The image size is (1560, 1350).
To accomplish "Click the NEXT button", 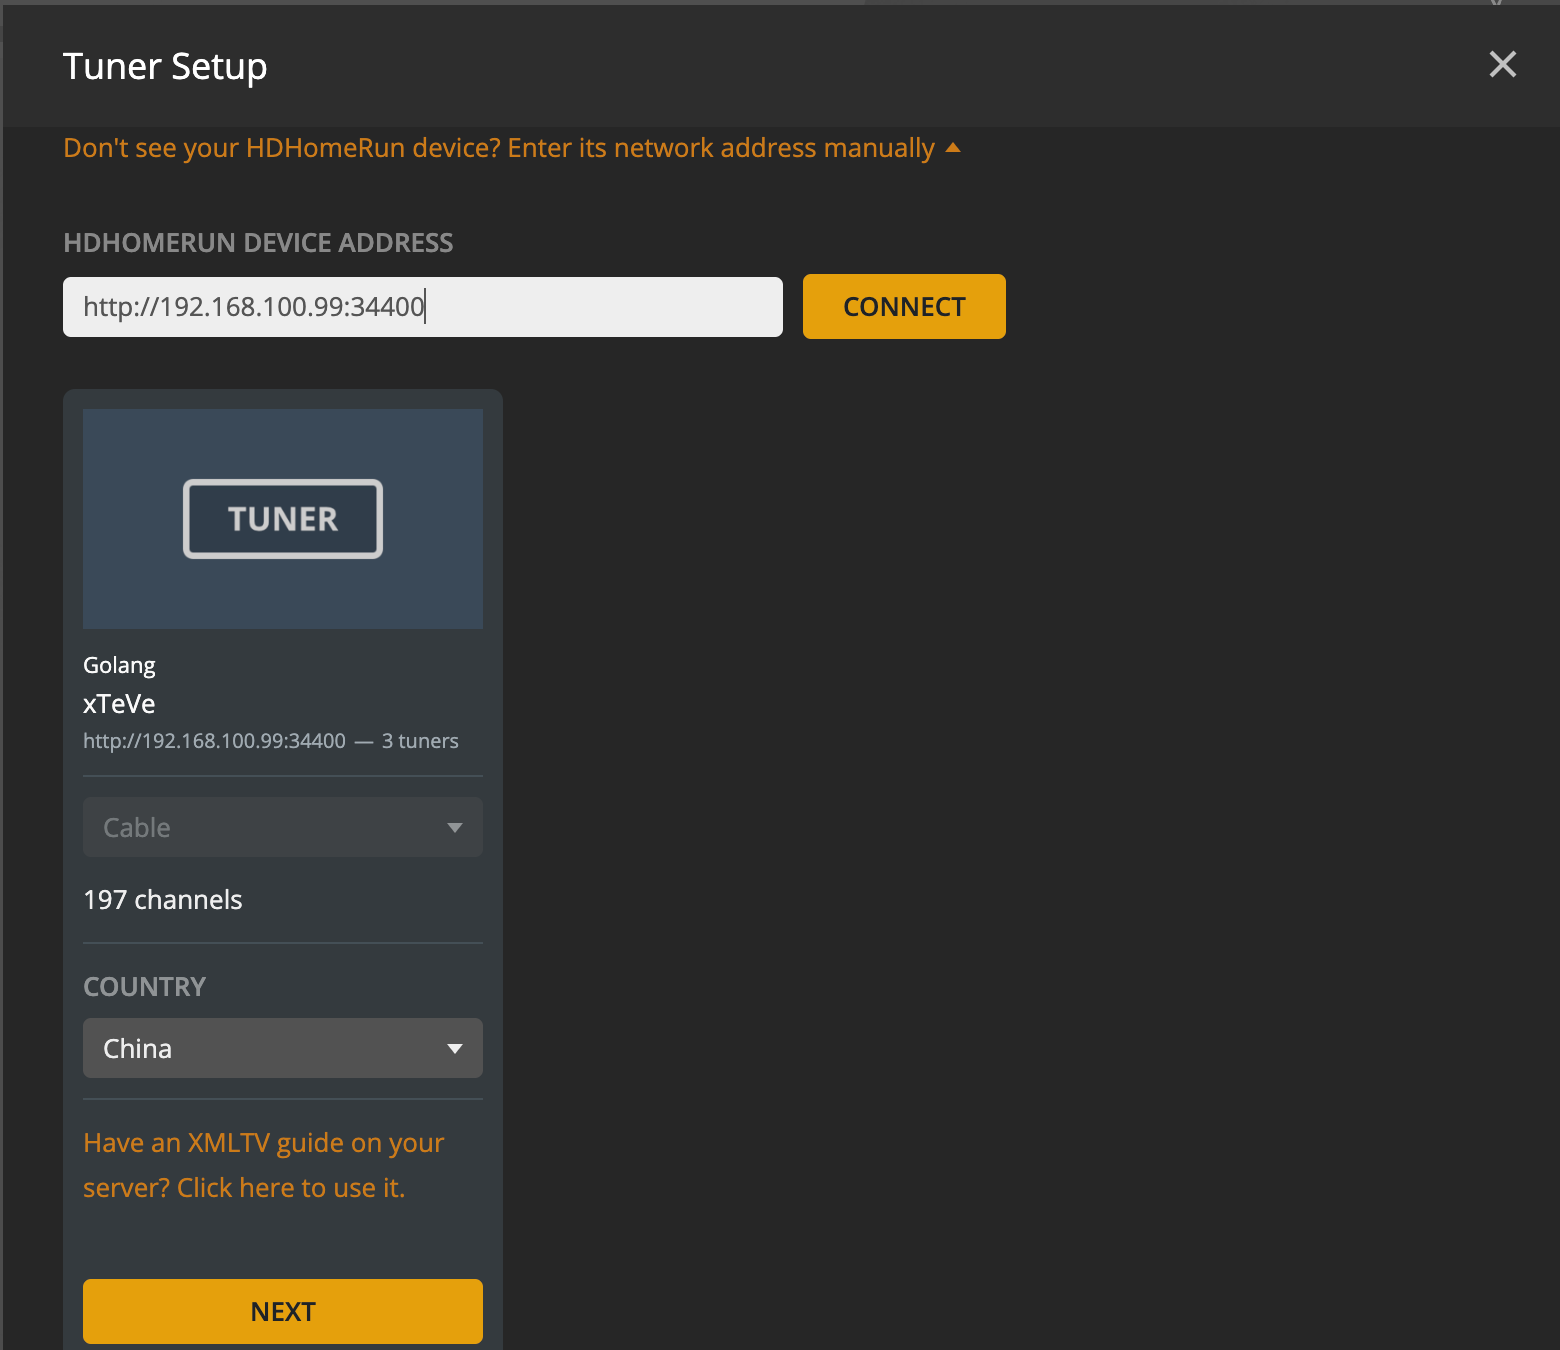I will click(283, 1311).
